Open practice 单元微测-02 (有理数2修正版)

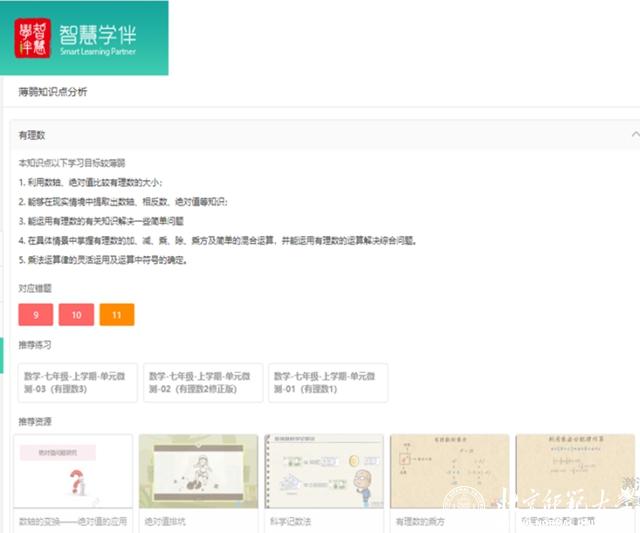tap(202, 382)
